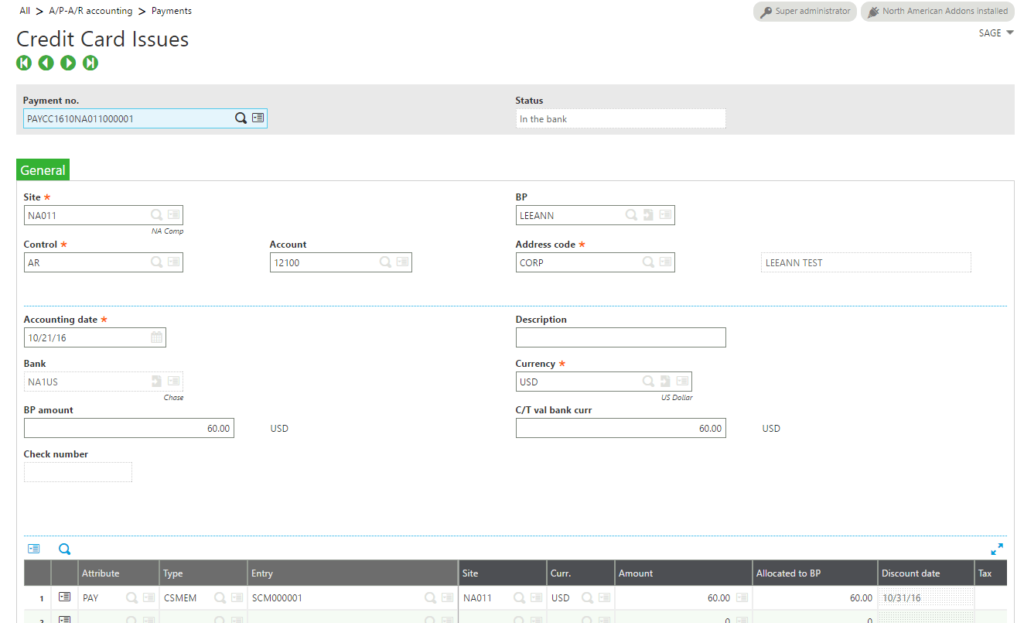Open the Account field selection lookup
This screenshot has height=623, width=1024.
pos(386,262)
